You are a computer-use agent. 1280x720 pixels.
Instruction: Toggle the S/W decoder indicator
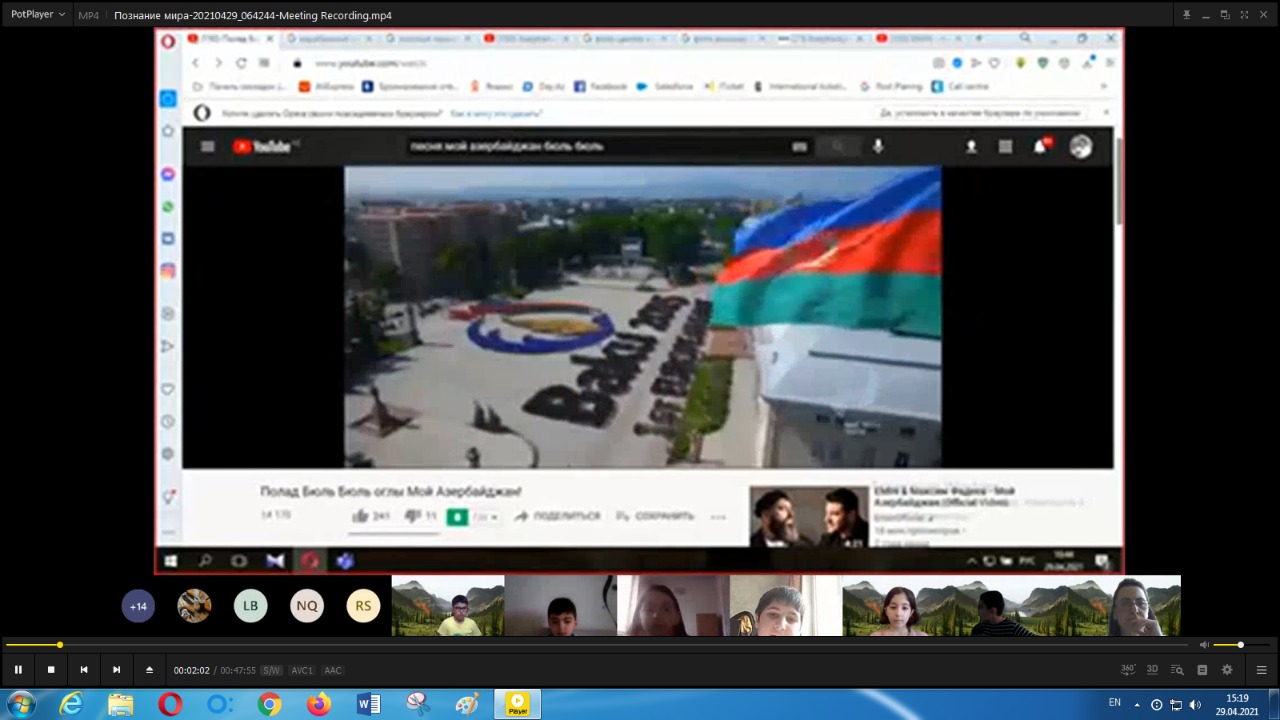pos(271,671)
